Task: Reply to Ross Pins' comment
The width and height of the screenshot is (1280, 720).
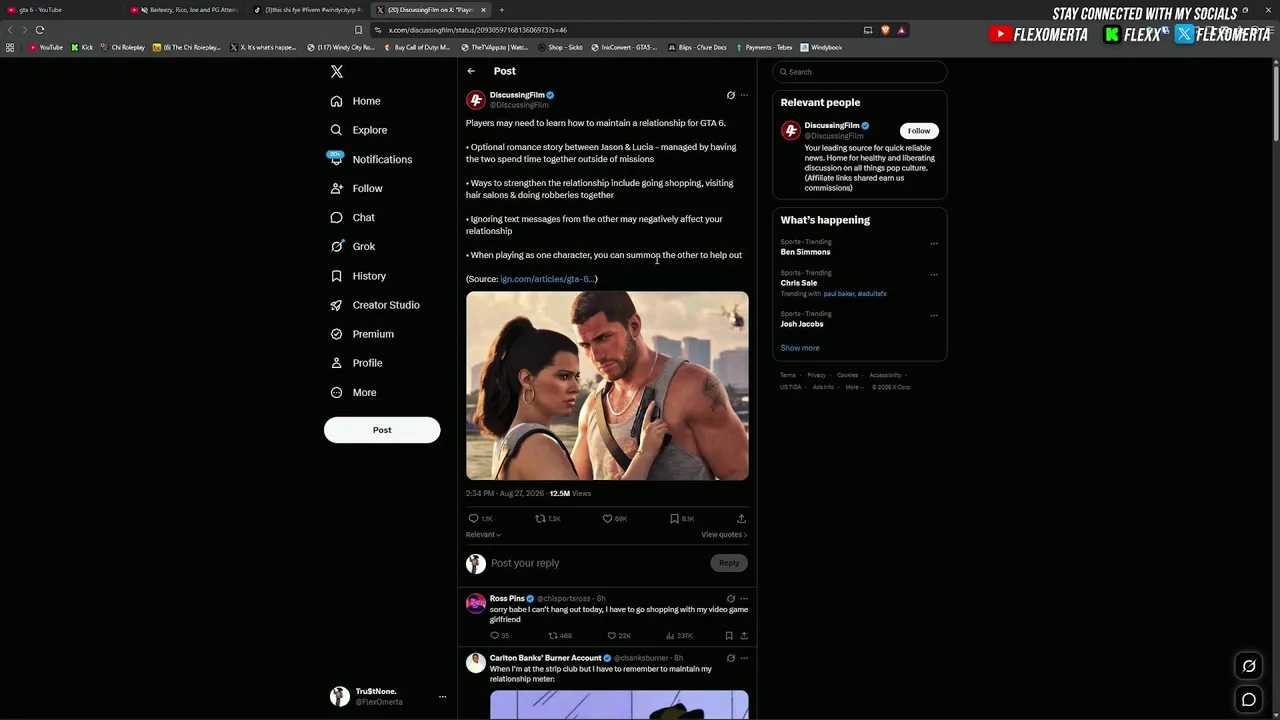Action: (494, 636)
